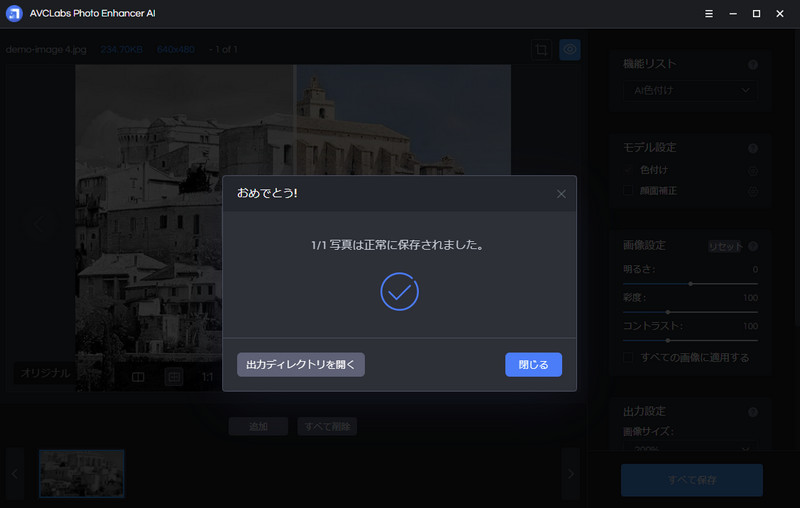Adjust the コントラスト slider
This screenshot has width=800, height=508.
[x=690, y=340]
